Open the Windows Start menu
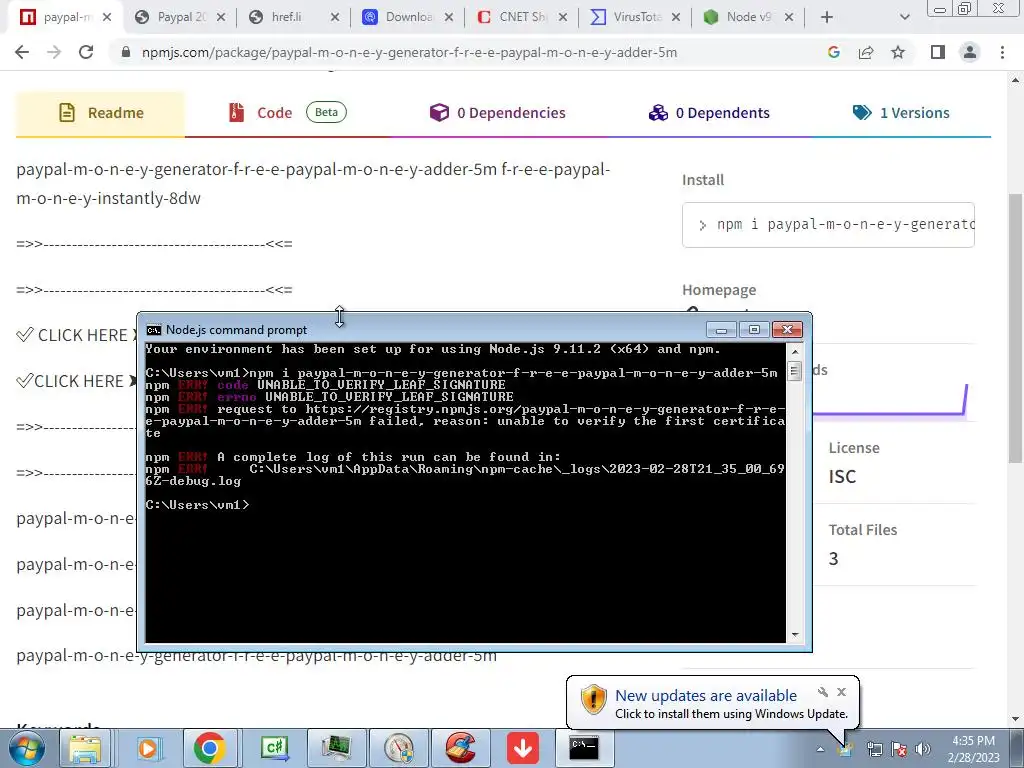1024x768 pixels. pyautogui.click(x=26, y=748)
